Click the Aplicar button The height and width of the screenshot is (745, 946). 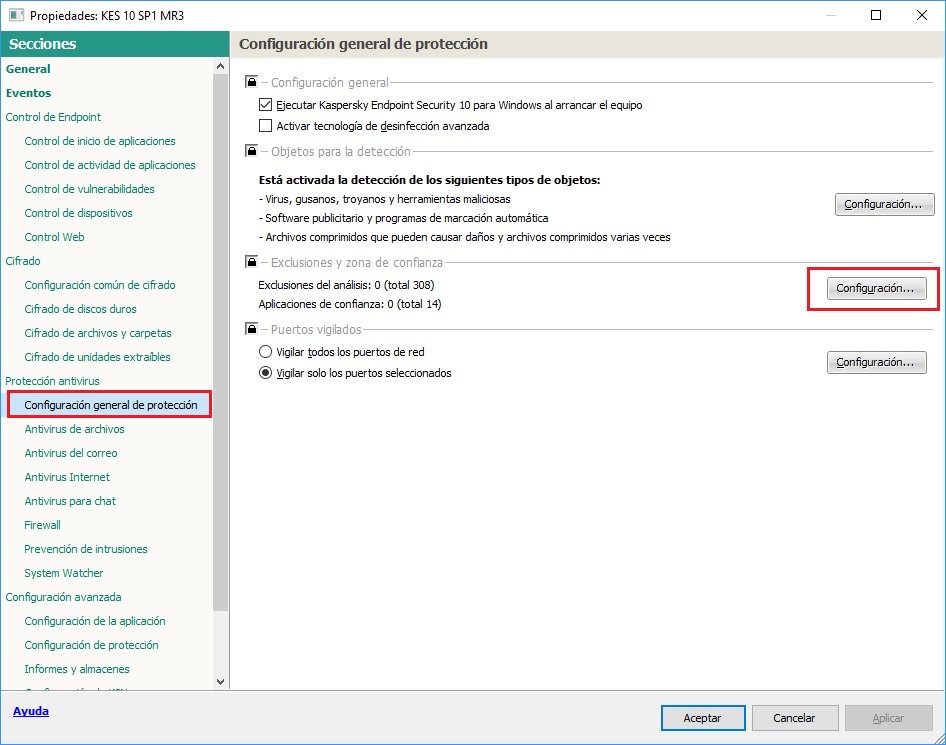pyautogui.click(x=888, y=718)
